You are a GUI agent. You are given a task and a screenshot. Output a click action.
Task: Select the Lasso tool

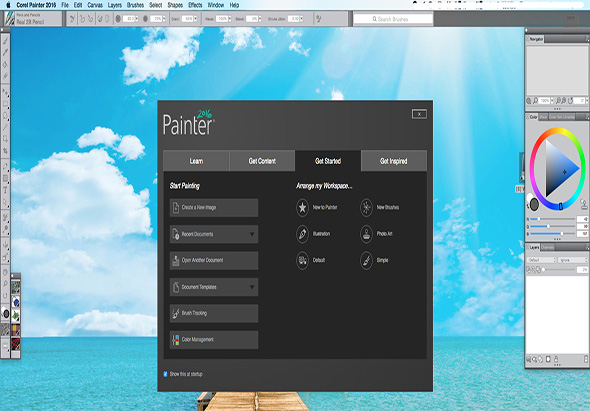coord(6,116)
